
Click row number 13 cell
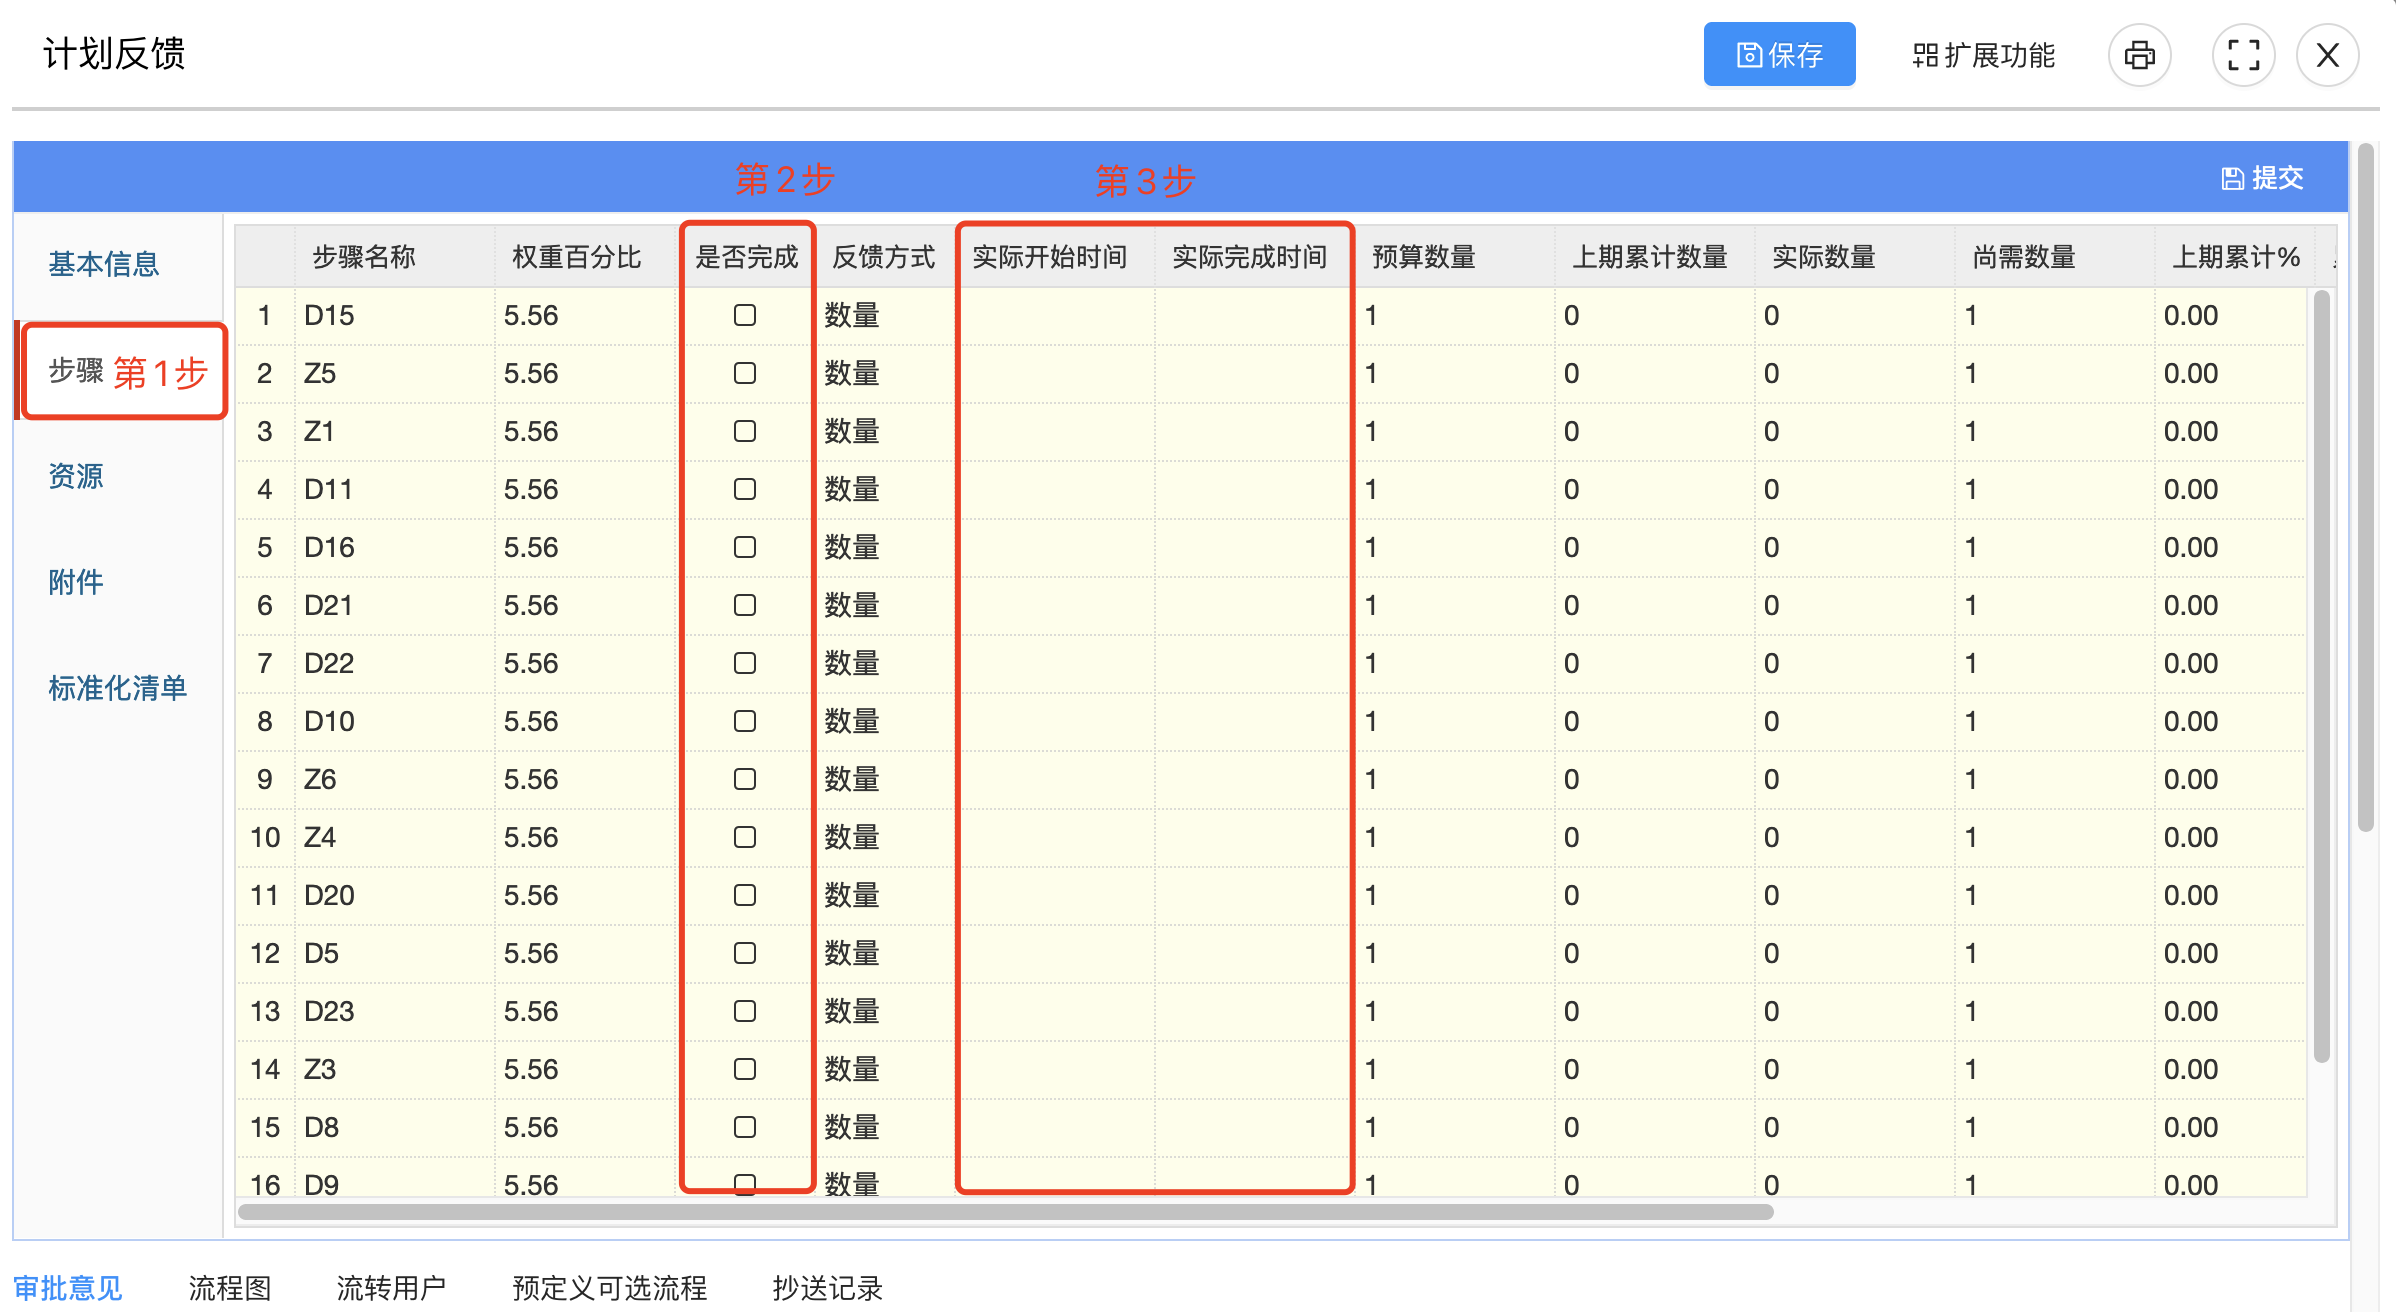tap(265, 1011)
